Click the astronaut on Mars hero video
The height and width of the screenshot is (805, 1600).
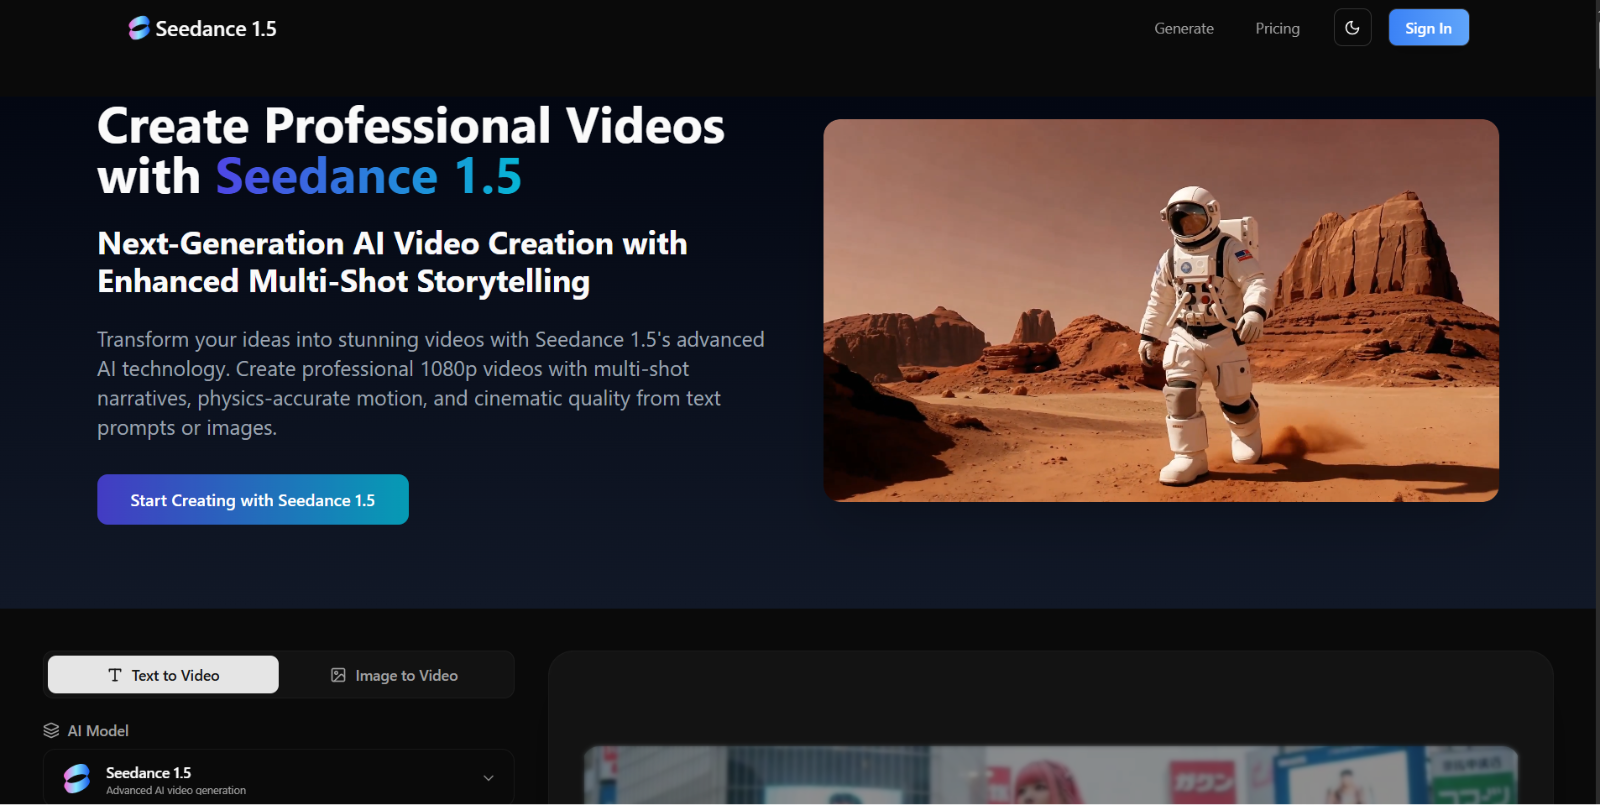click(x=1160, y=310)
